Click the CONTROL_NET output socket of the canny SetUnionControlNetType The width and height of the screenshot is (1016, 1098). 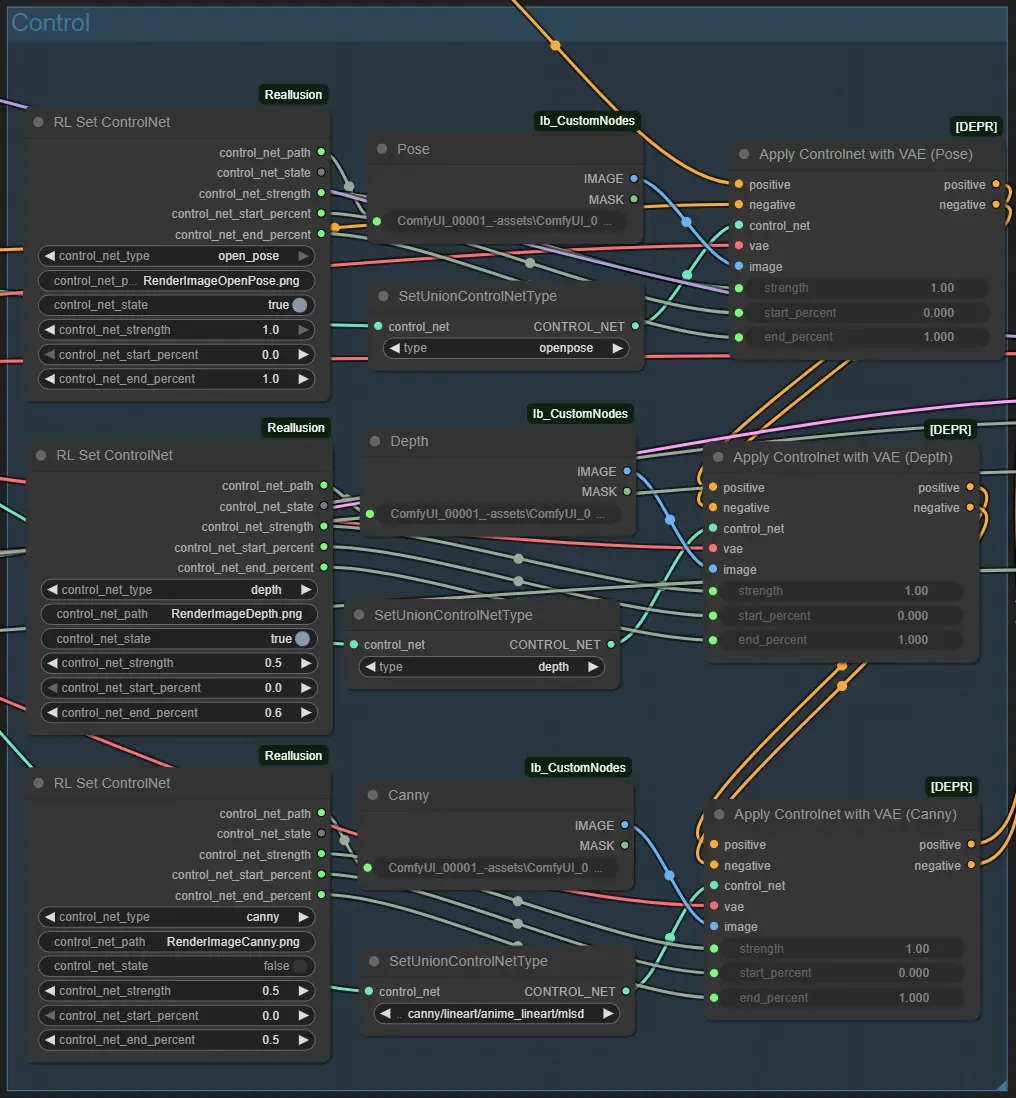[626, 992]
